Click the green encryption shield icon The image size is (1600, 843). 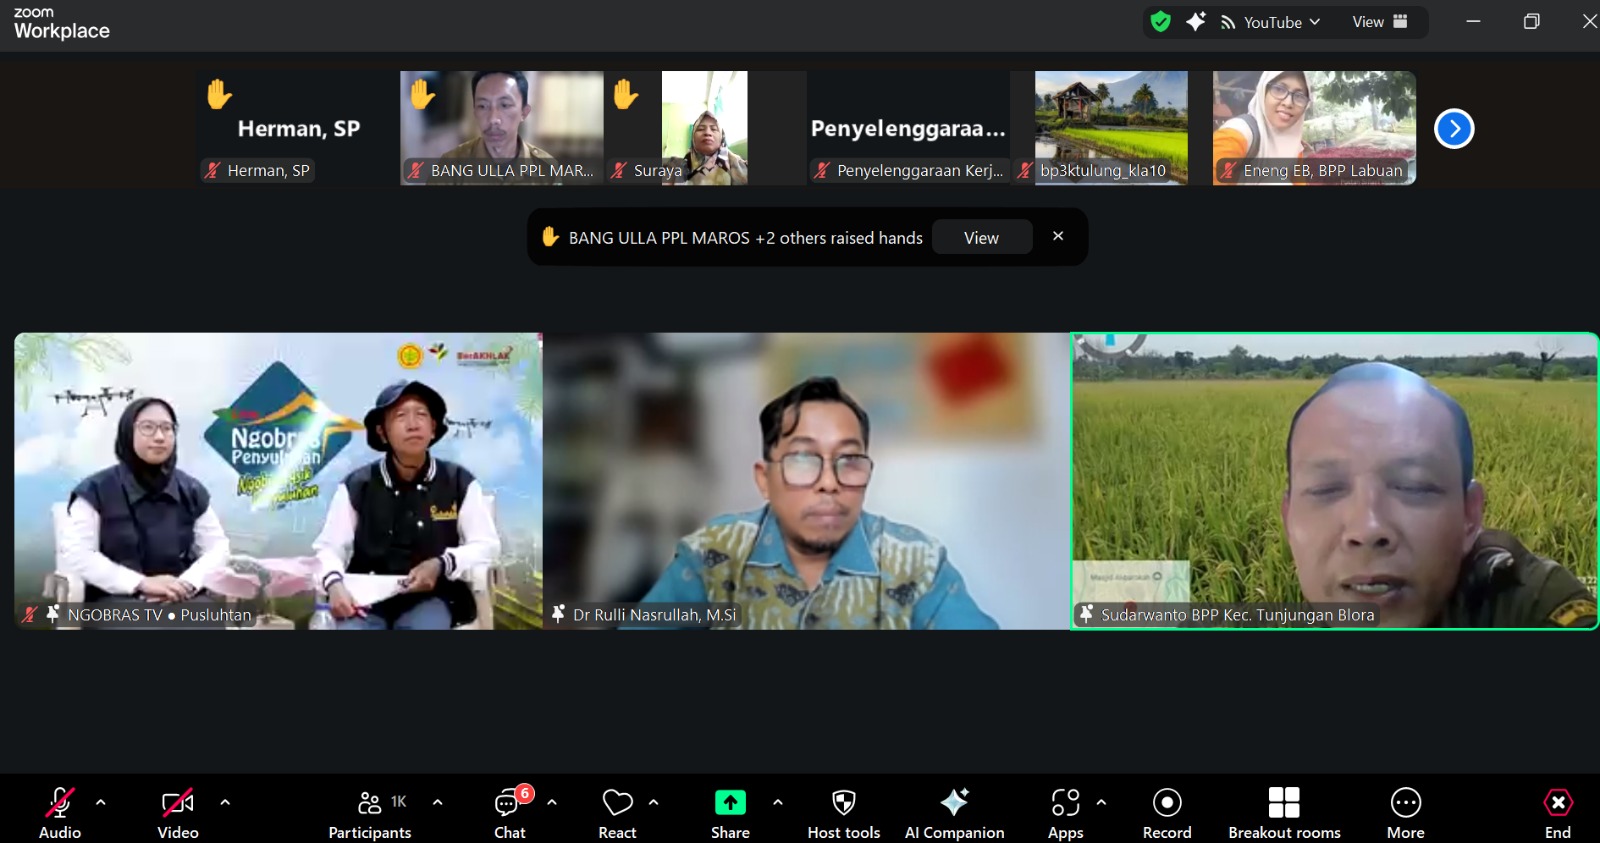1161,22
